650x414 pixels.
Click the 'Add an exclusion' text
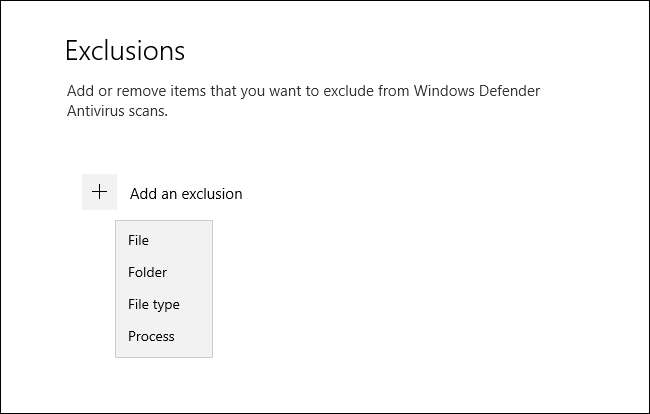point(186,194)
